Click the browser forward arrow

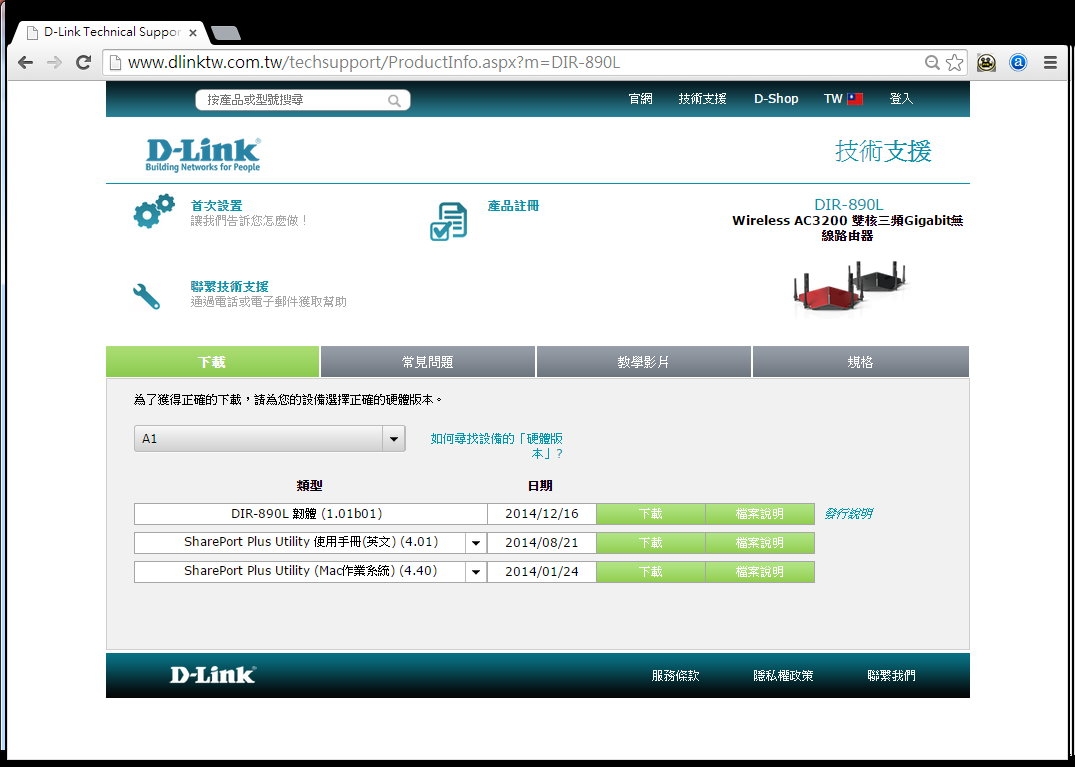tap(54, 62)
